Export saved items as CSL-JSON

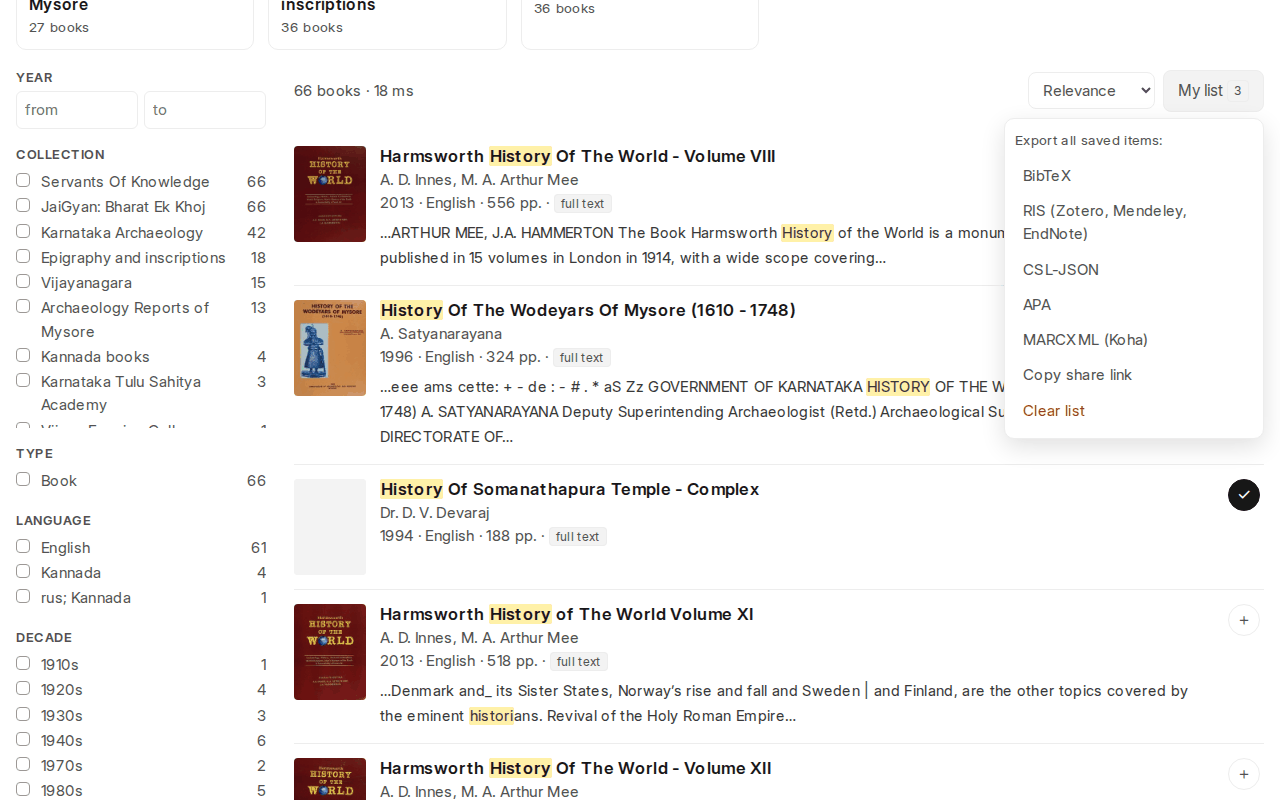click(x=1134, y=270)
